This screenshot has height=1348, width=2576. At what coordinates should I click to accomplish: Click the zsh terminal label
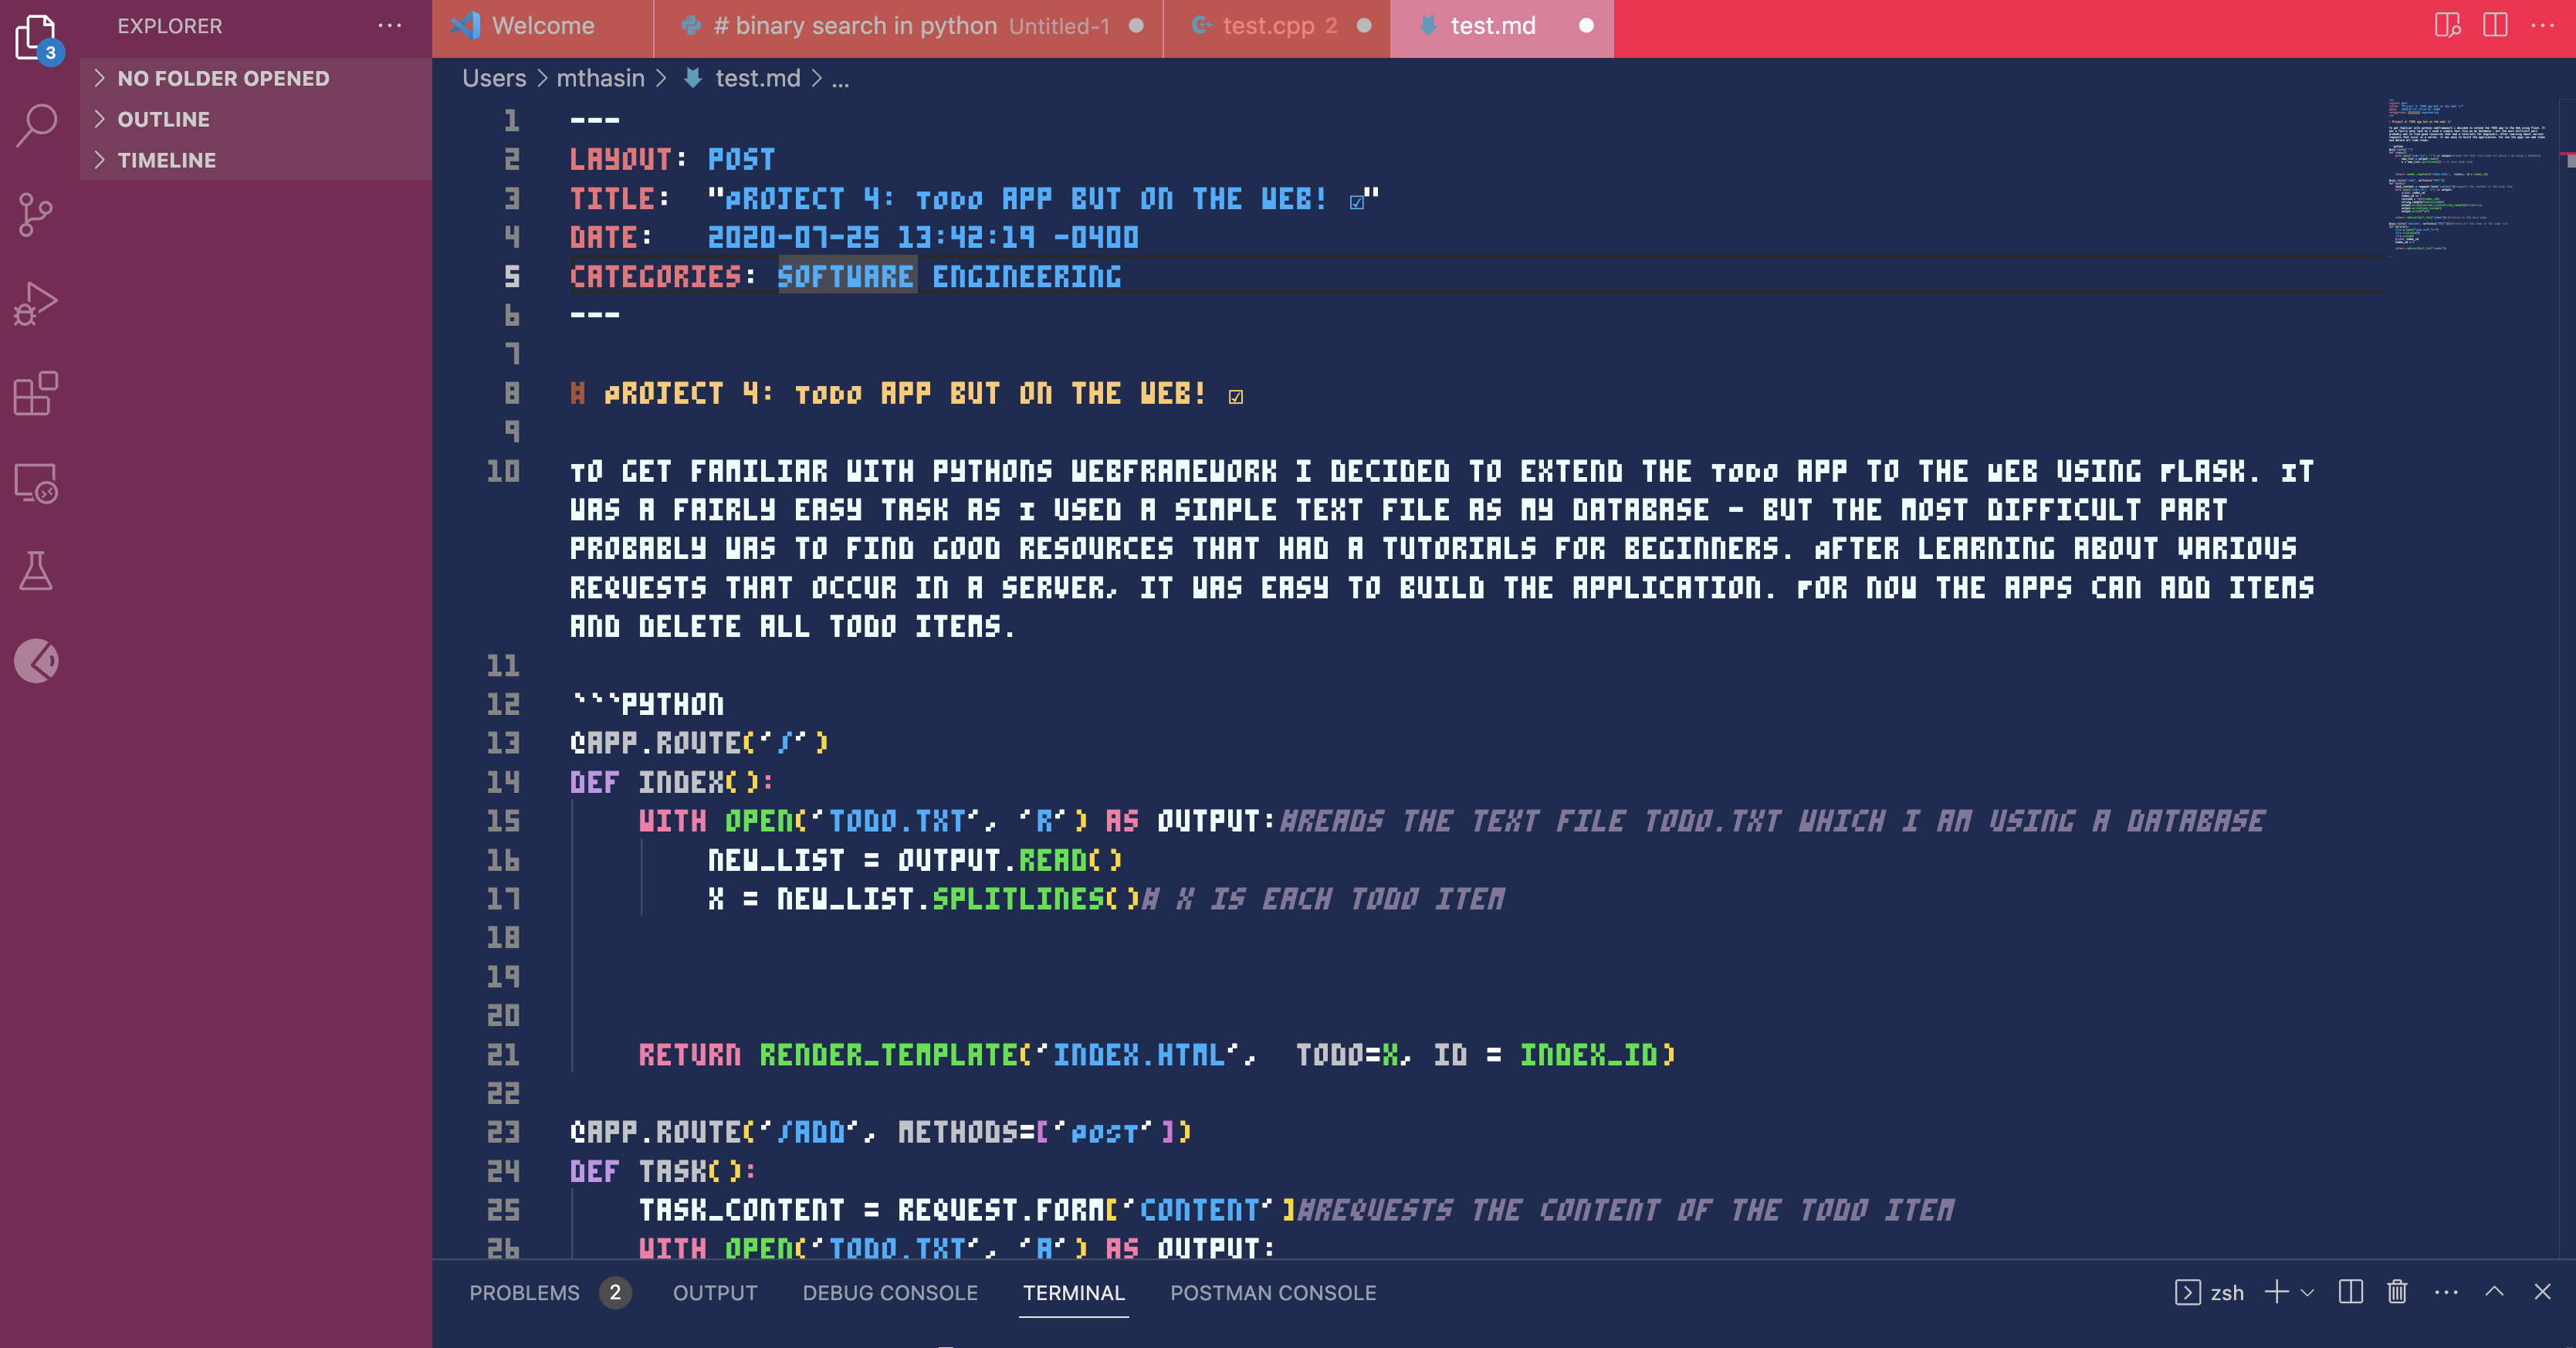(2227, 1293)
